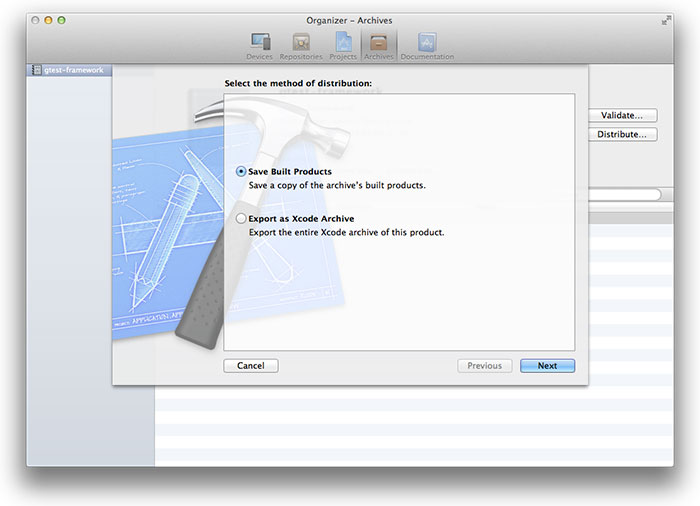Enter full screen with the arrows icon
700x506 pixels.
pos(666,20)
